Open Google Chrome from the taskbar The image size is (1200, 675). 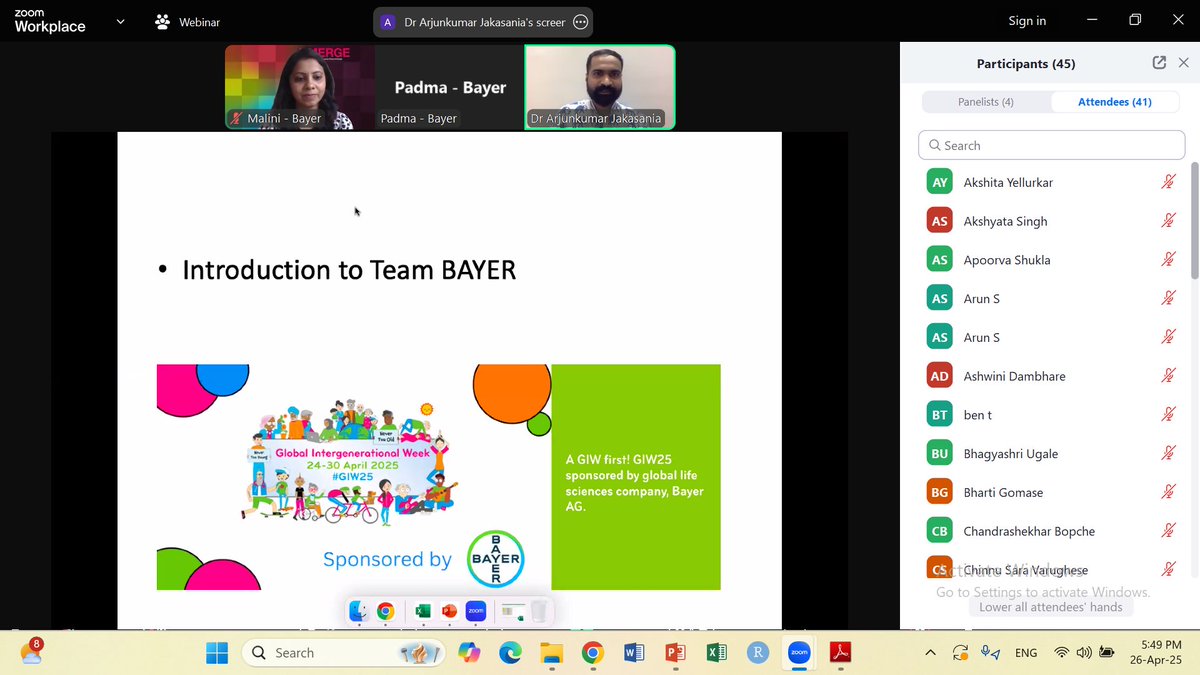[593, 653]
